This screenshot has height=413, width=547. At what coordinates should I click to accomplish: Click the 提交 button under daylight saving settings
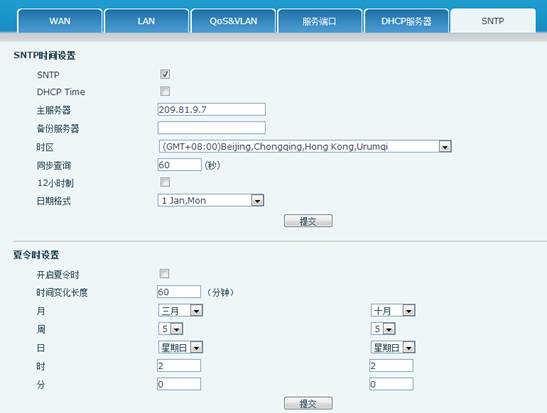[x=308, y=403]
